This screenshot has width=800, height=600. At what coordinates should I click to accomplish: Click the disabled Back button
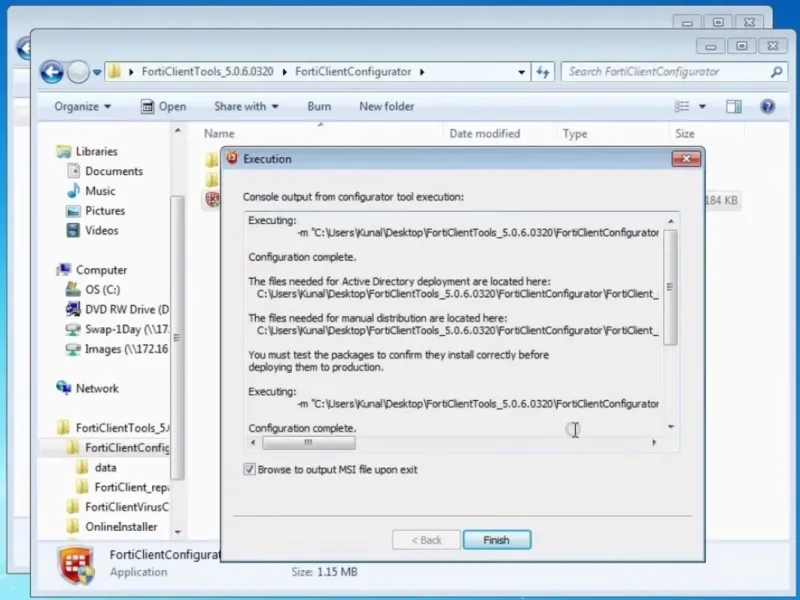point(426,540)
